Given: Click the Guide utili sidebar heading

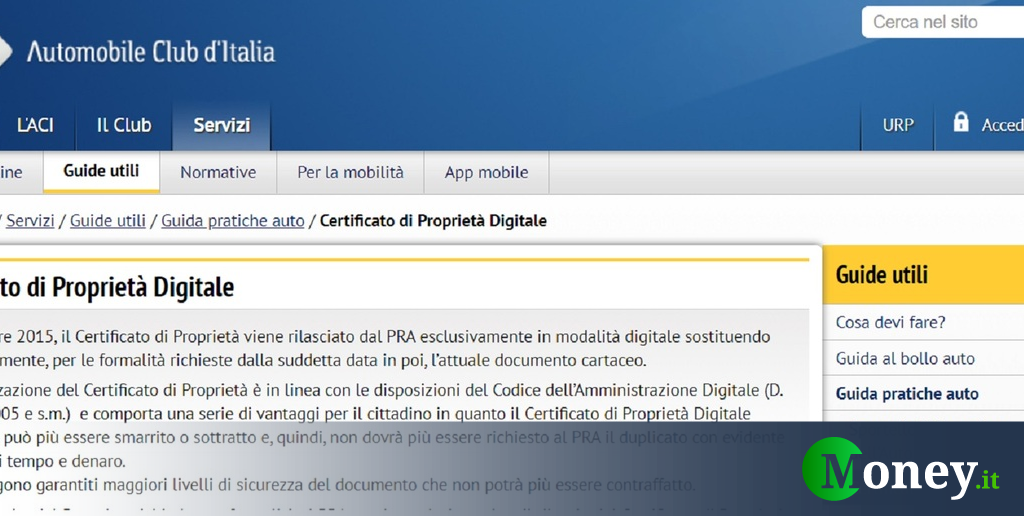Looking at the screenshot, I should point(882,275).
